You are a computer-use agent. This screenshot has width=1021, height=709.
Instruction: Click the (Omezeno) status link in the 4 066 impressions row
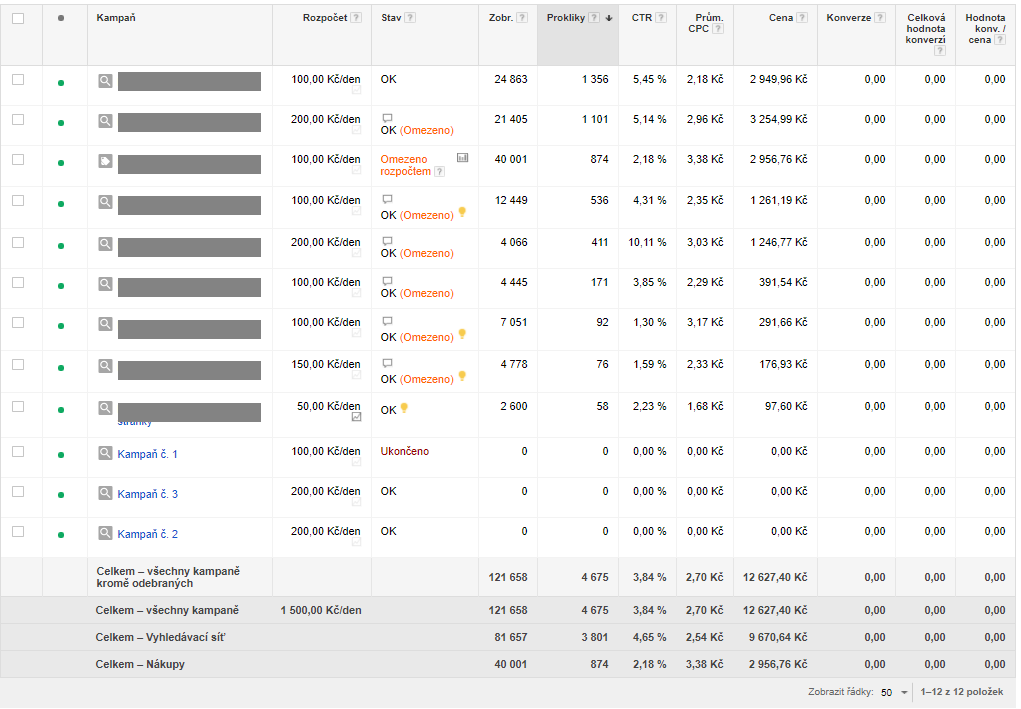tap(427, 253)
